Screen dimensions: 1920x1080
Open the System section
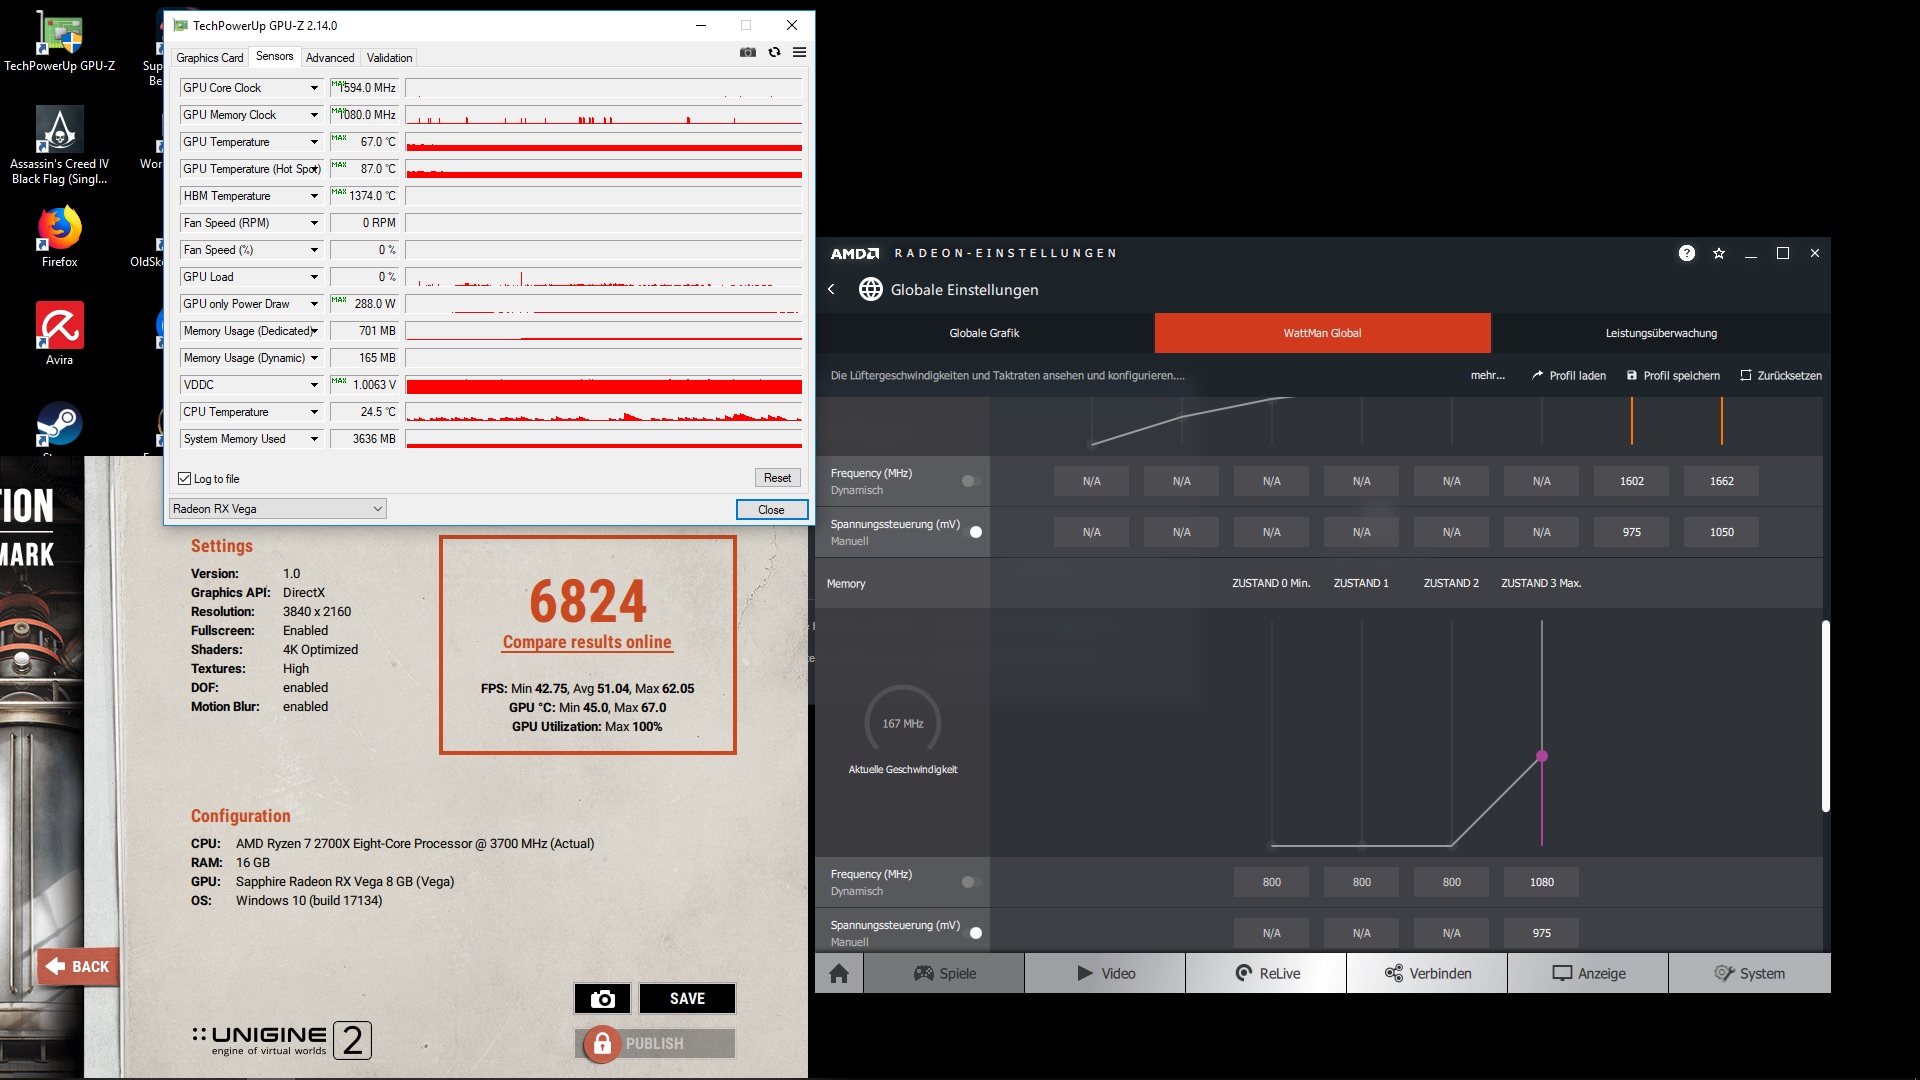point(1749,973)
